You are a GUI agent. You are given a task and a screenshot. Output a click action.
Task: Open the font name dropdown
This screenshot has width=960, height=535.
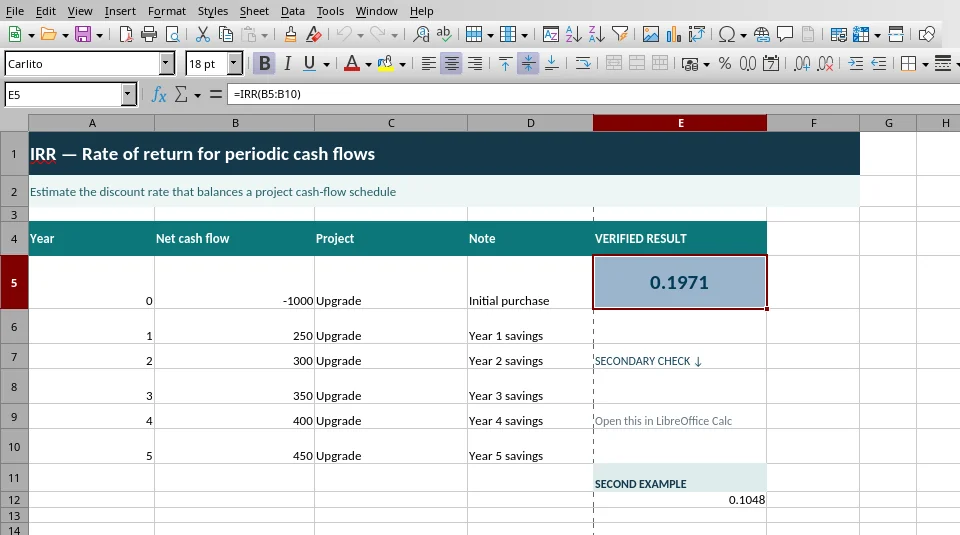tap(166, 64)
